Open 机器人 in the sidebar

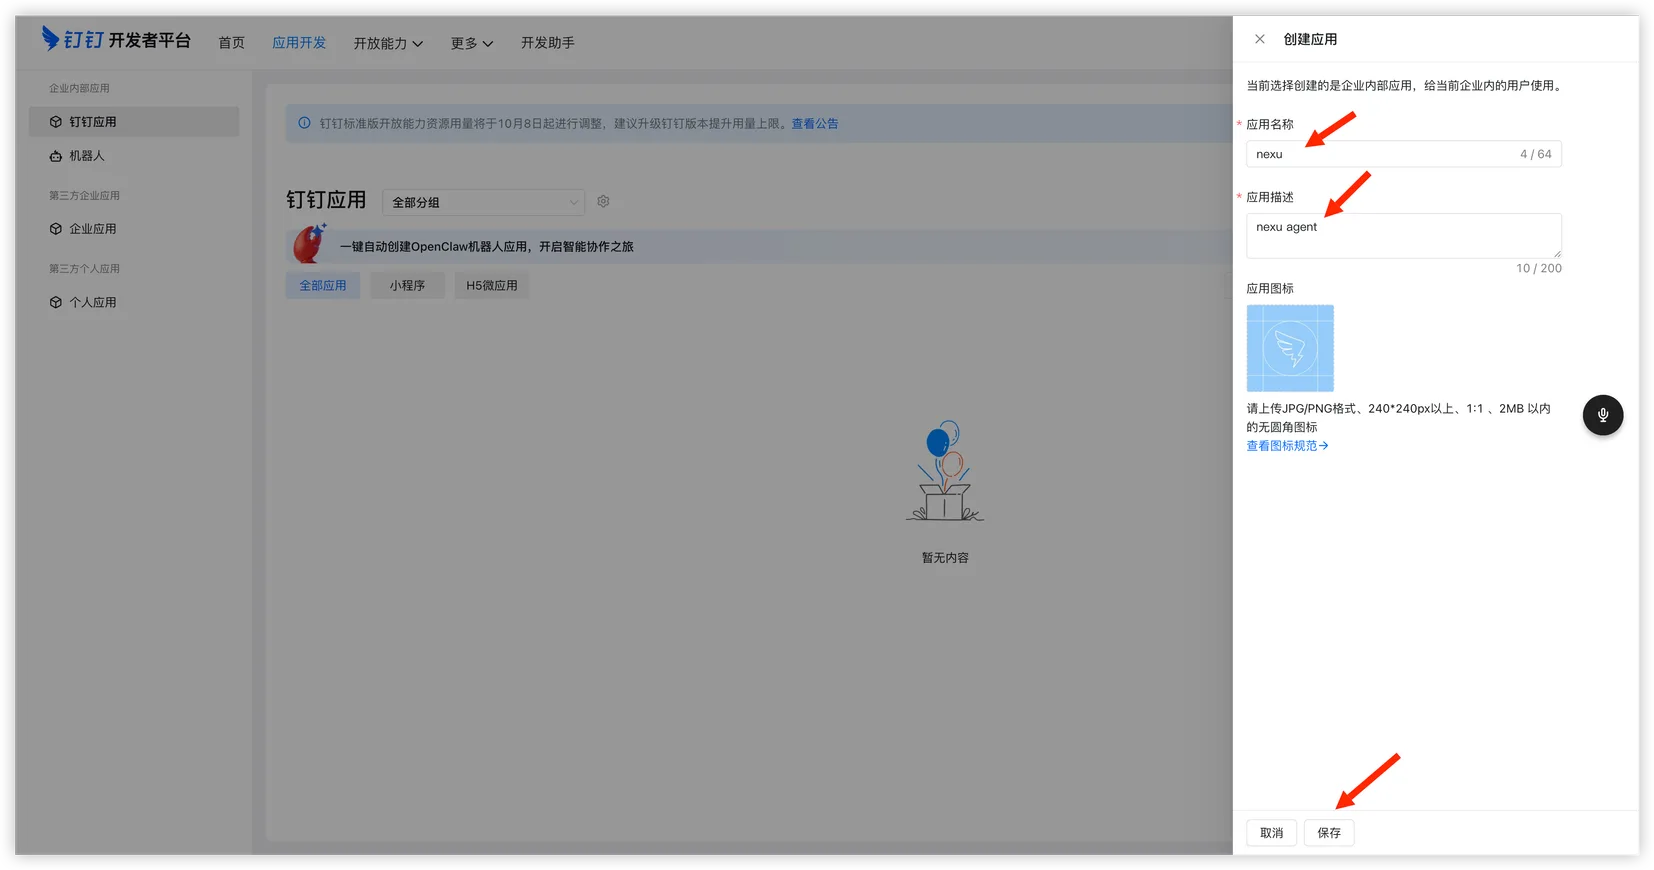tap(87, 156)
